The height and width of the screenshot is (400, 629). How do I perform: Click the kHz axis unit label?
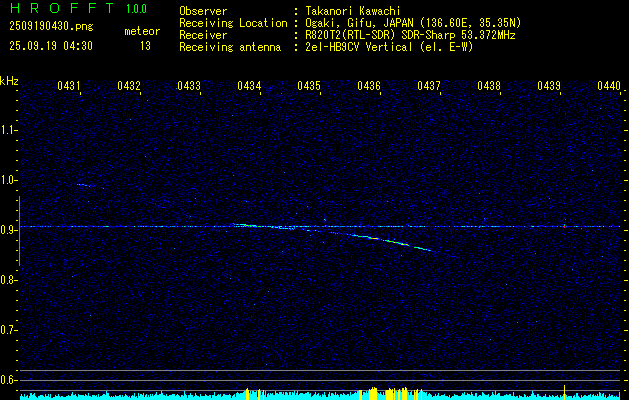(9, 82)
